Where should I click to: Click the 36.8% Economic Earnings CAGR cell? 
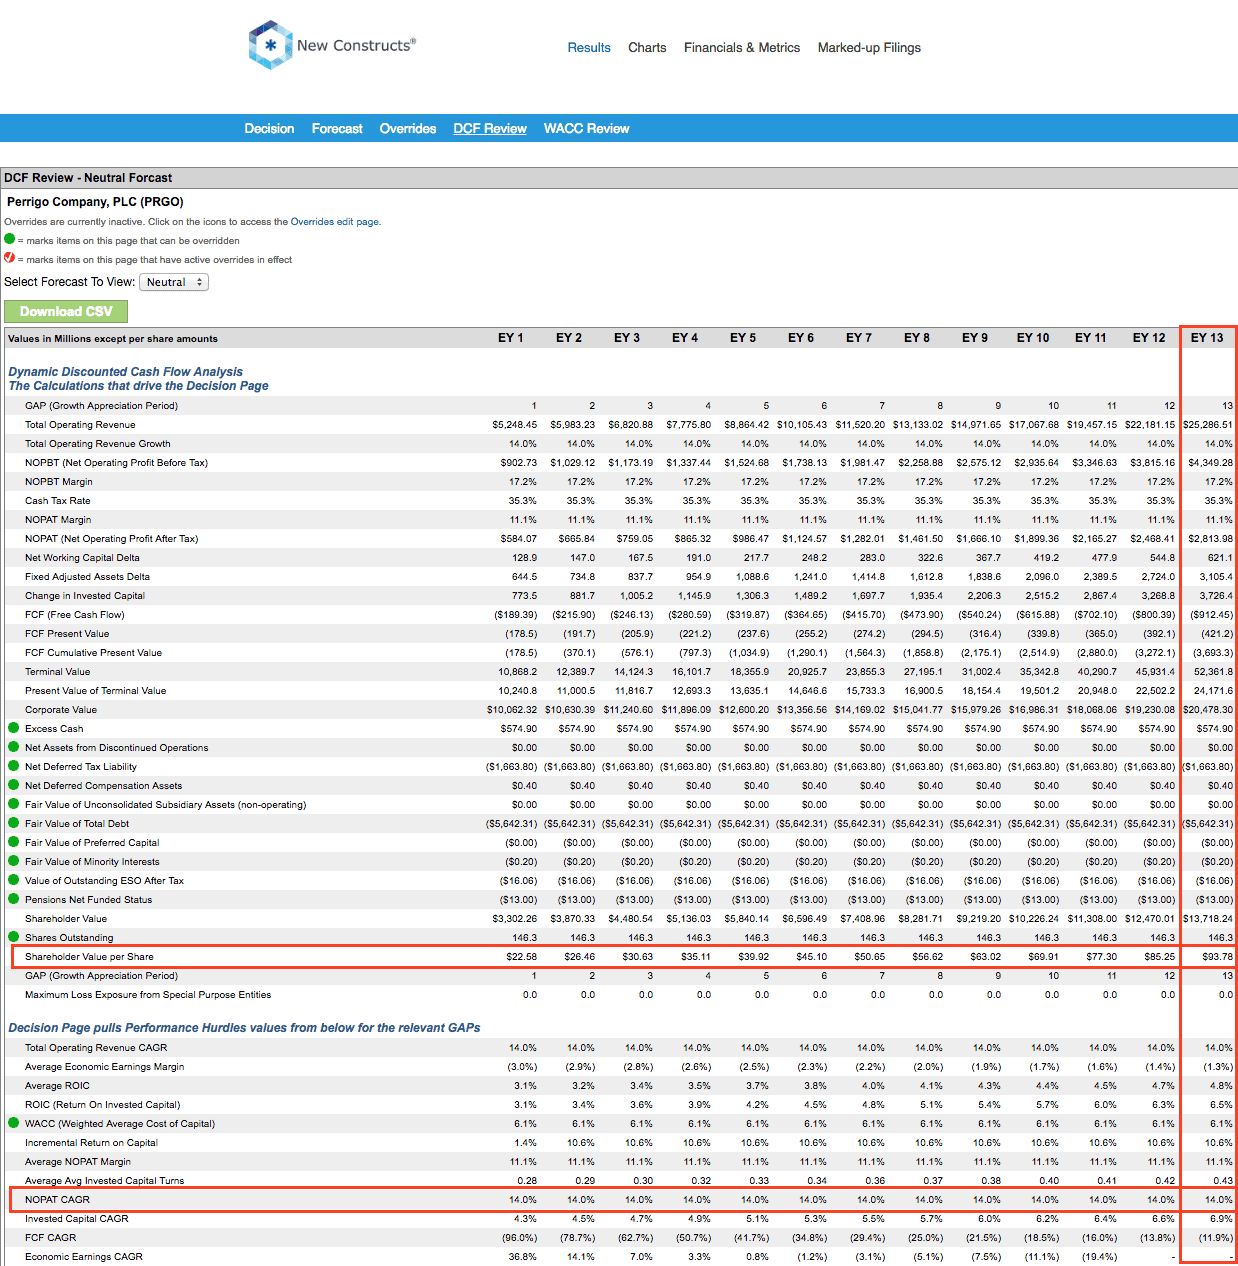[x=522, y=1257]
